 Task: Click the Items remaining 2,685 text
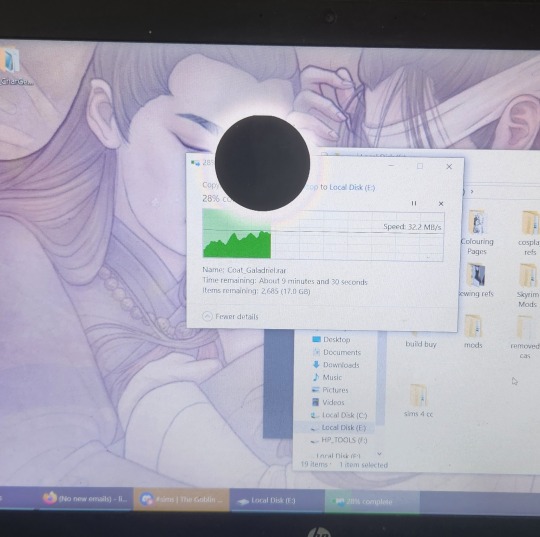(256, 291)
